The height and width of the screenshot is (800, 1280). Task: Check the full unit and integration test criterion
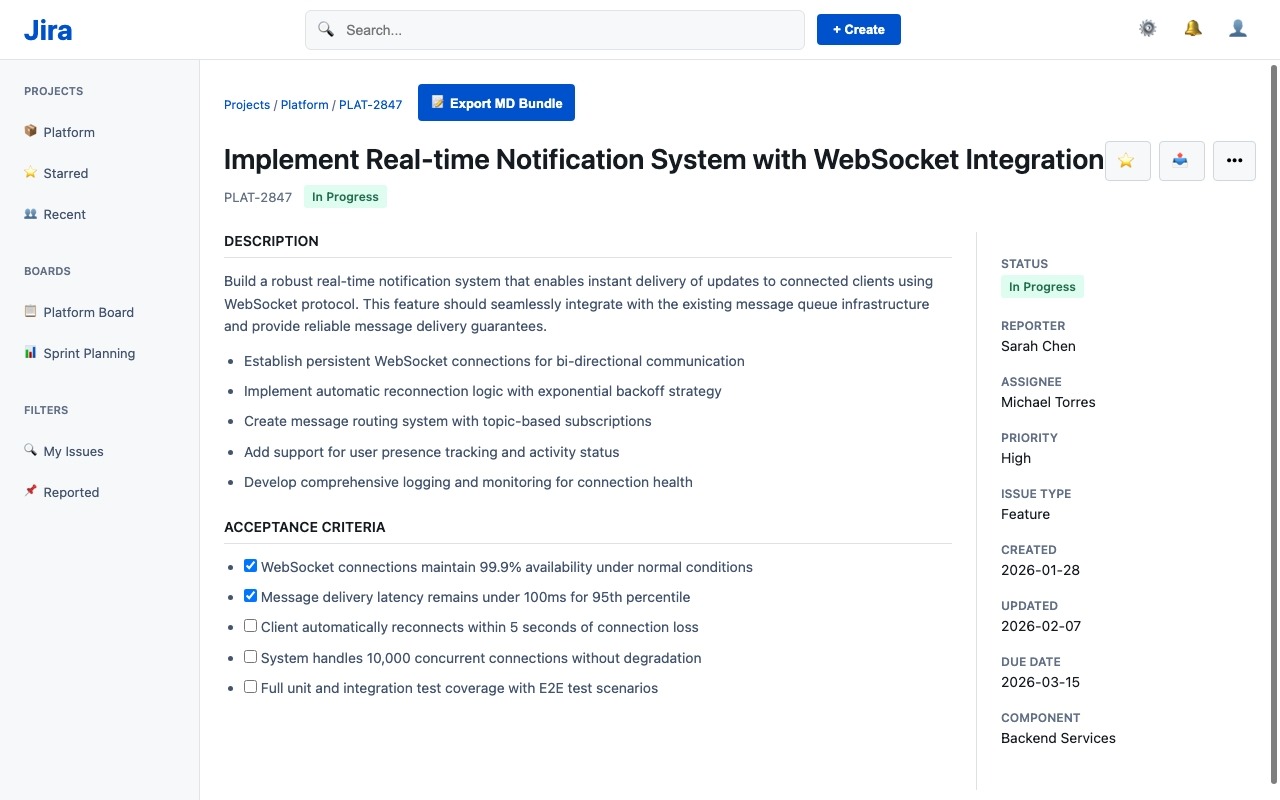click(250, 687)
